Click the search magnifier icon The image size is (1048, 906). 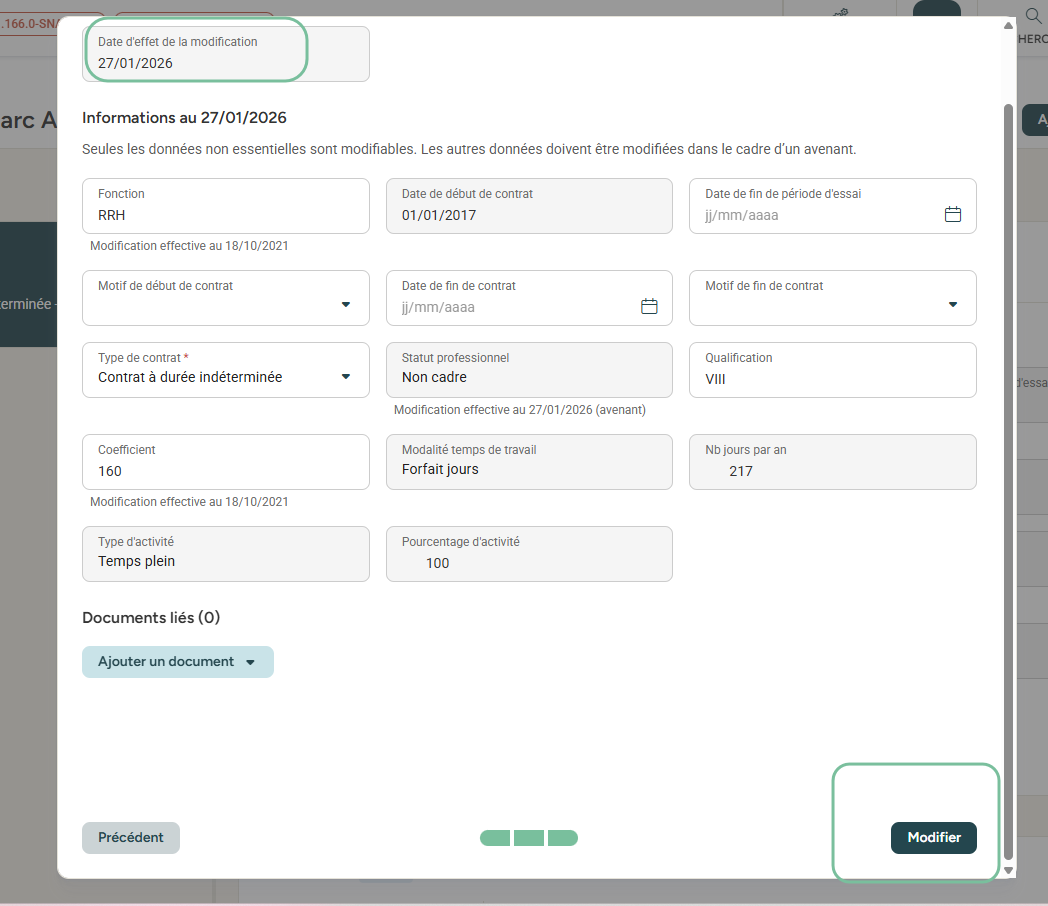[1034, 17]
